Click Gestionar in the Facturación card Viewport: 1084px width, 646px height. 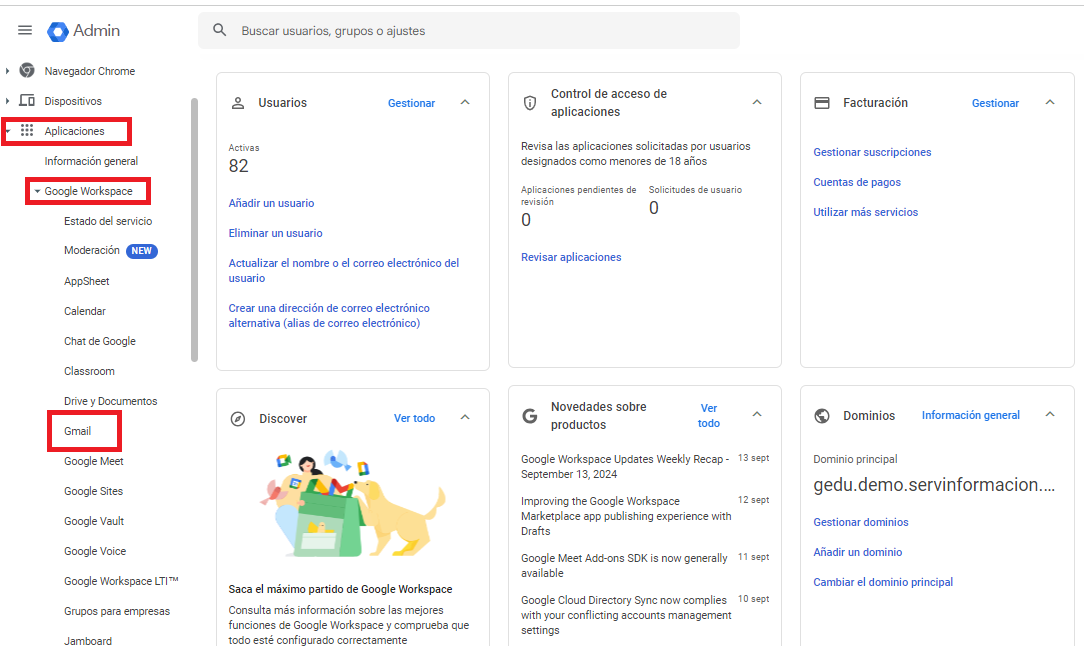pyautogui.click(x=996, y=103)
